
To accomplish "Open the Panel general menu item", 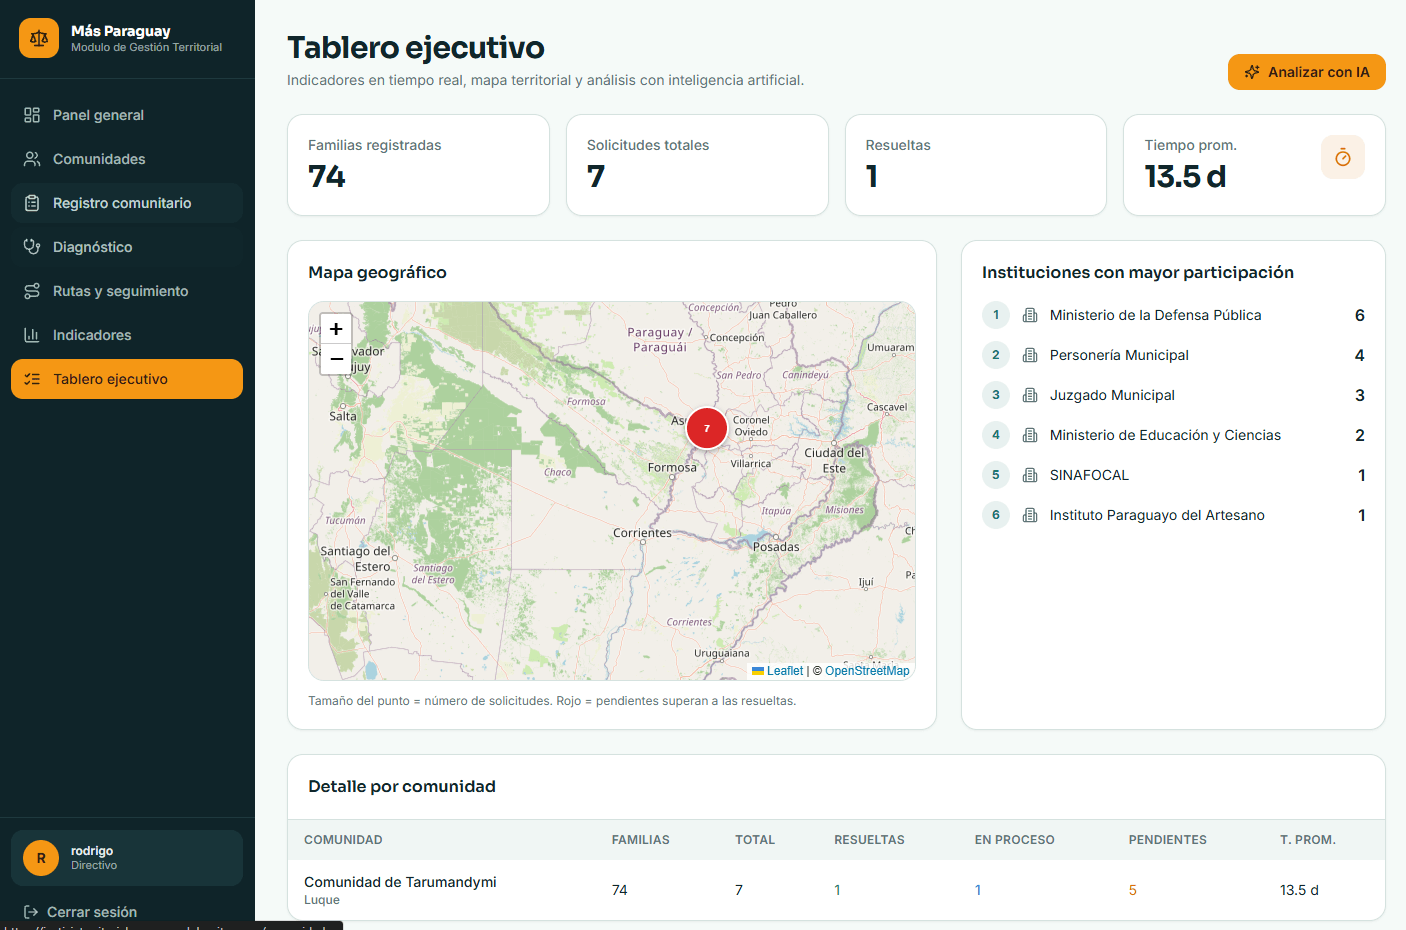I will click(127, 115).
